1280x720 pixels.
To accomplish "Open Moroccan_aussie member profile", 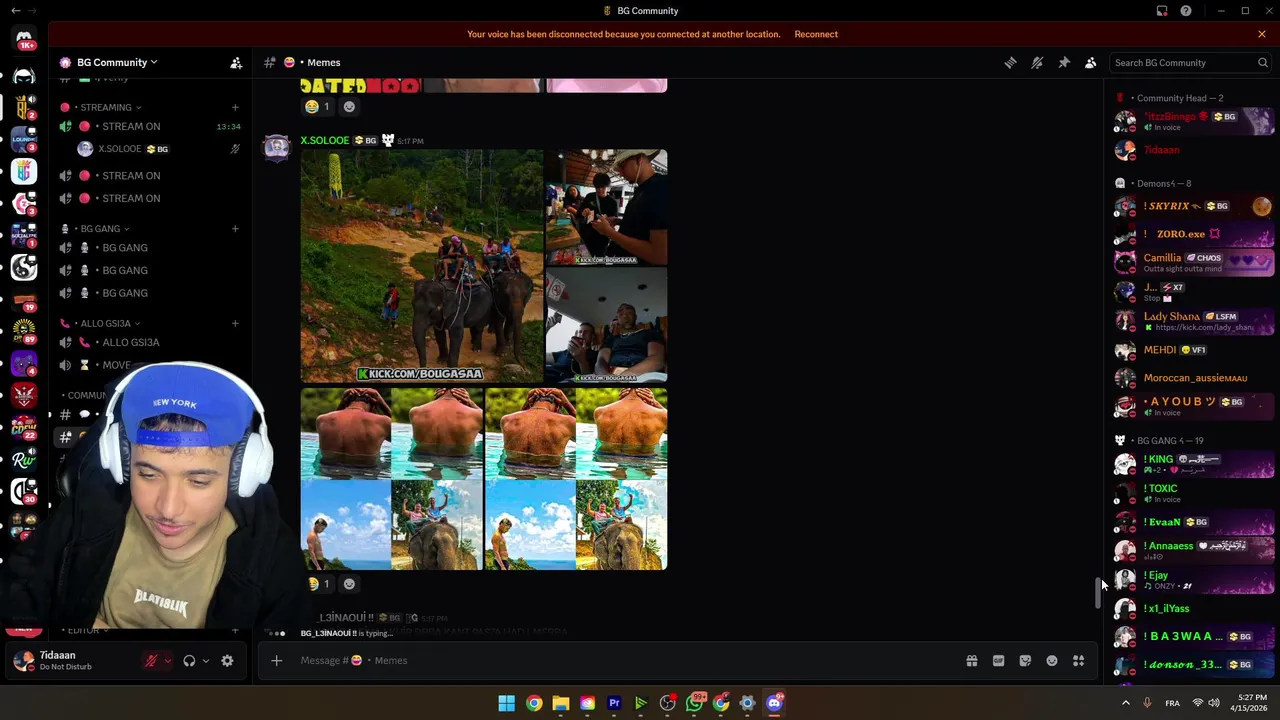I will [x=1193, y=378].
